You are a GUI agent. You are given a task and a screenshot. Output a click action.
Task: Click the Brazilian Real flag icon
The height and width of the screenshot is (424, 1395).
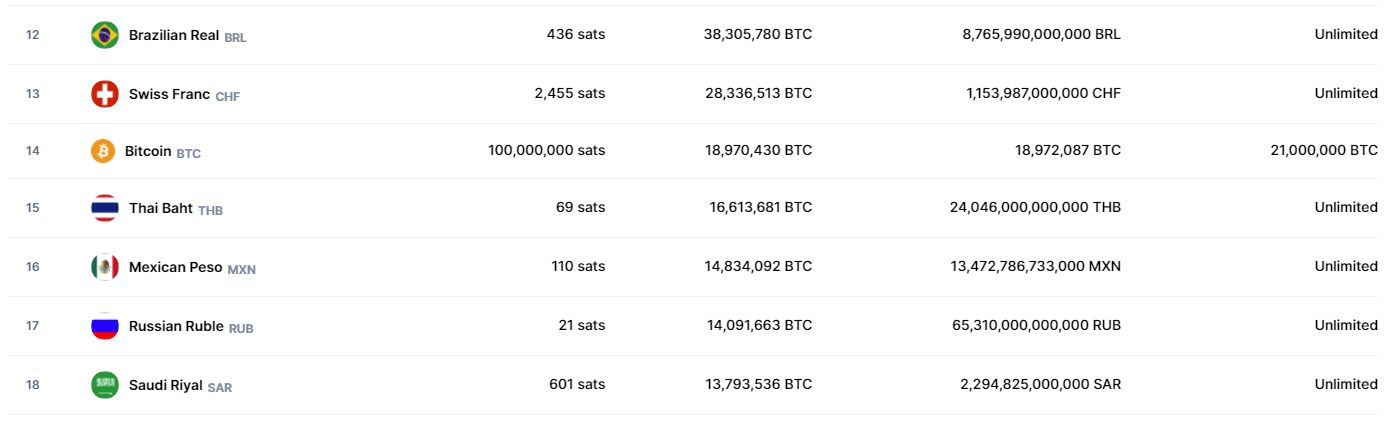coord(105,35)
